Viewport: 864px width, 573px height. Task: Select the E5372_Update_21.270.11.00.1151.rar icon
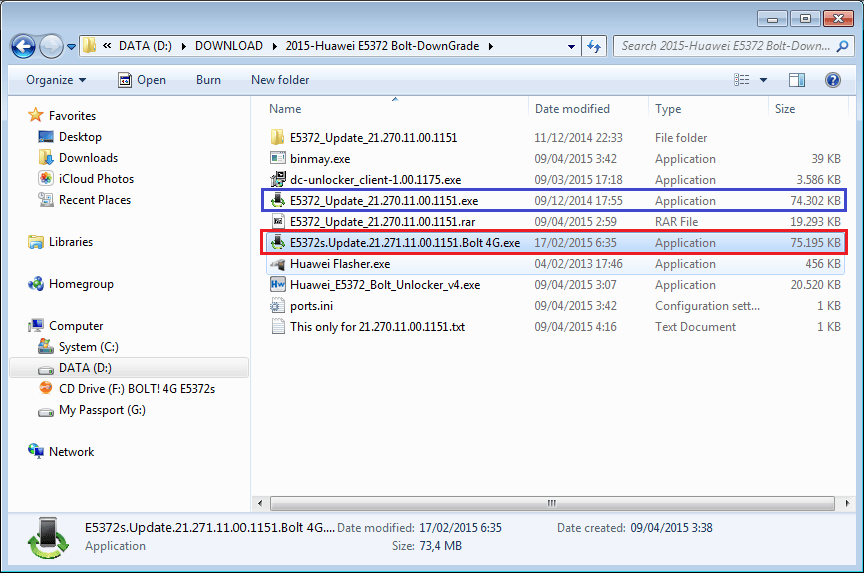click(278, 221)
